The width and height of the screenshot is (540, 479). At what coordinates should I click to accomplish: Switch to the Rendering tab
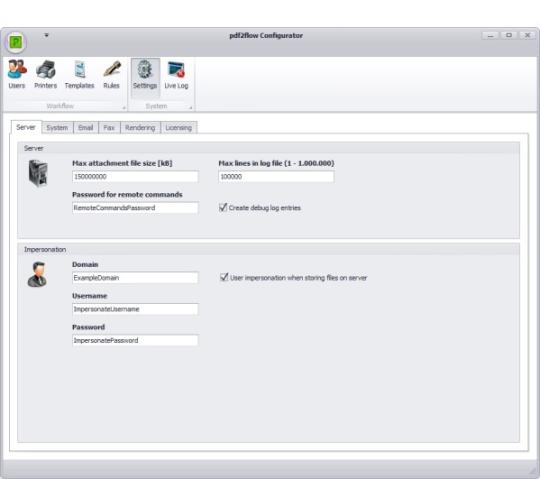pyautogui.click(x=140, y=128)
